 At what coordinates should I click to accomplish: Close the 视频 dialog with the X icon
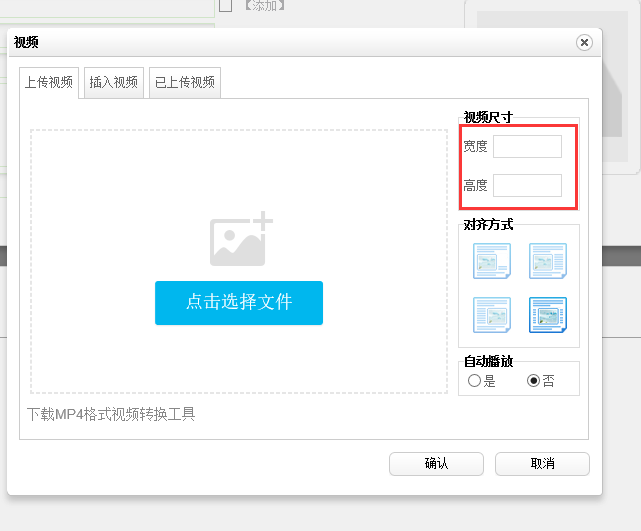584,42
